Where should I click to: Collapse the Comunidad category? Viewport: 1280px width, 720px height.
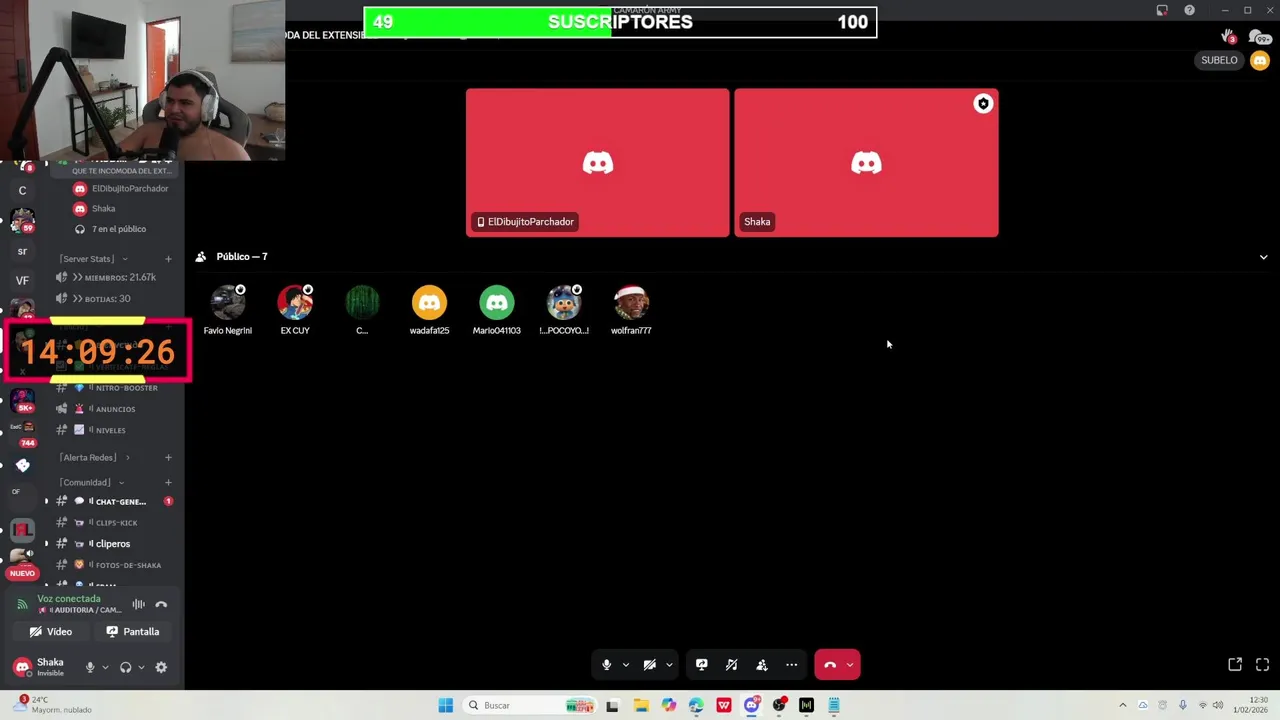[x=88, y=482]
